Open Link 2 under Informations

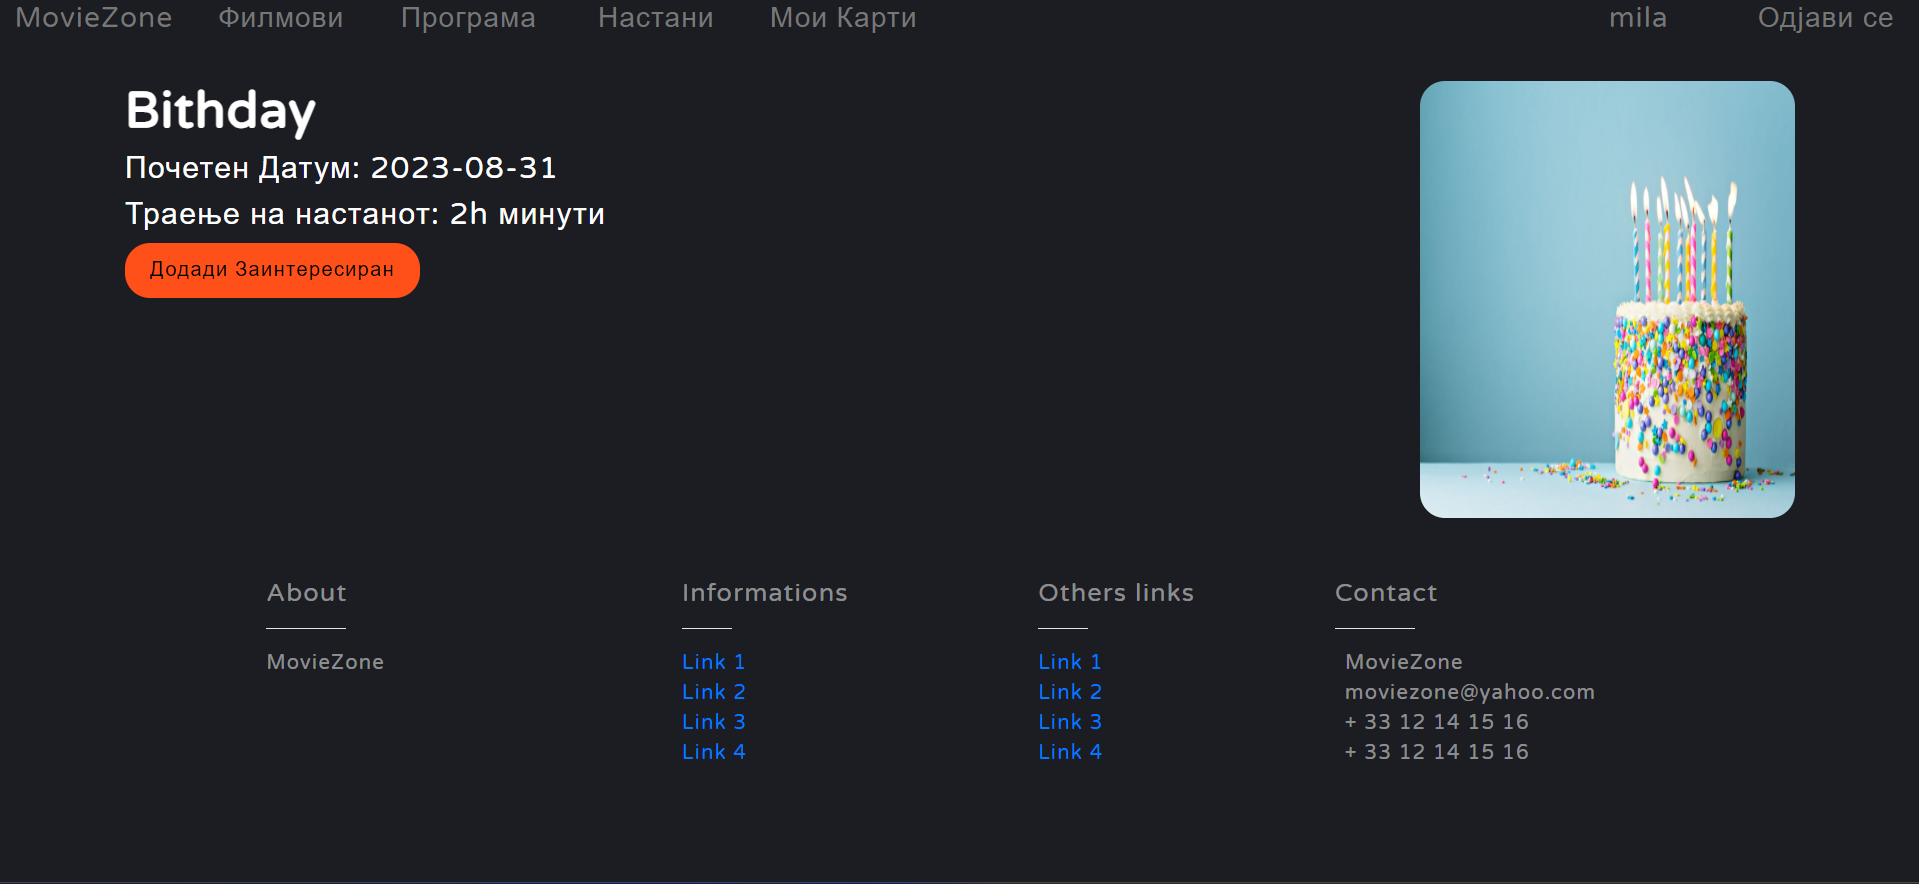pyautogui.click(x=713, y=692)
